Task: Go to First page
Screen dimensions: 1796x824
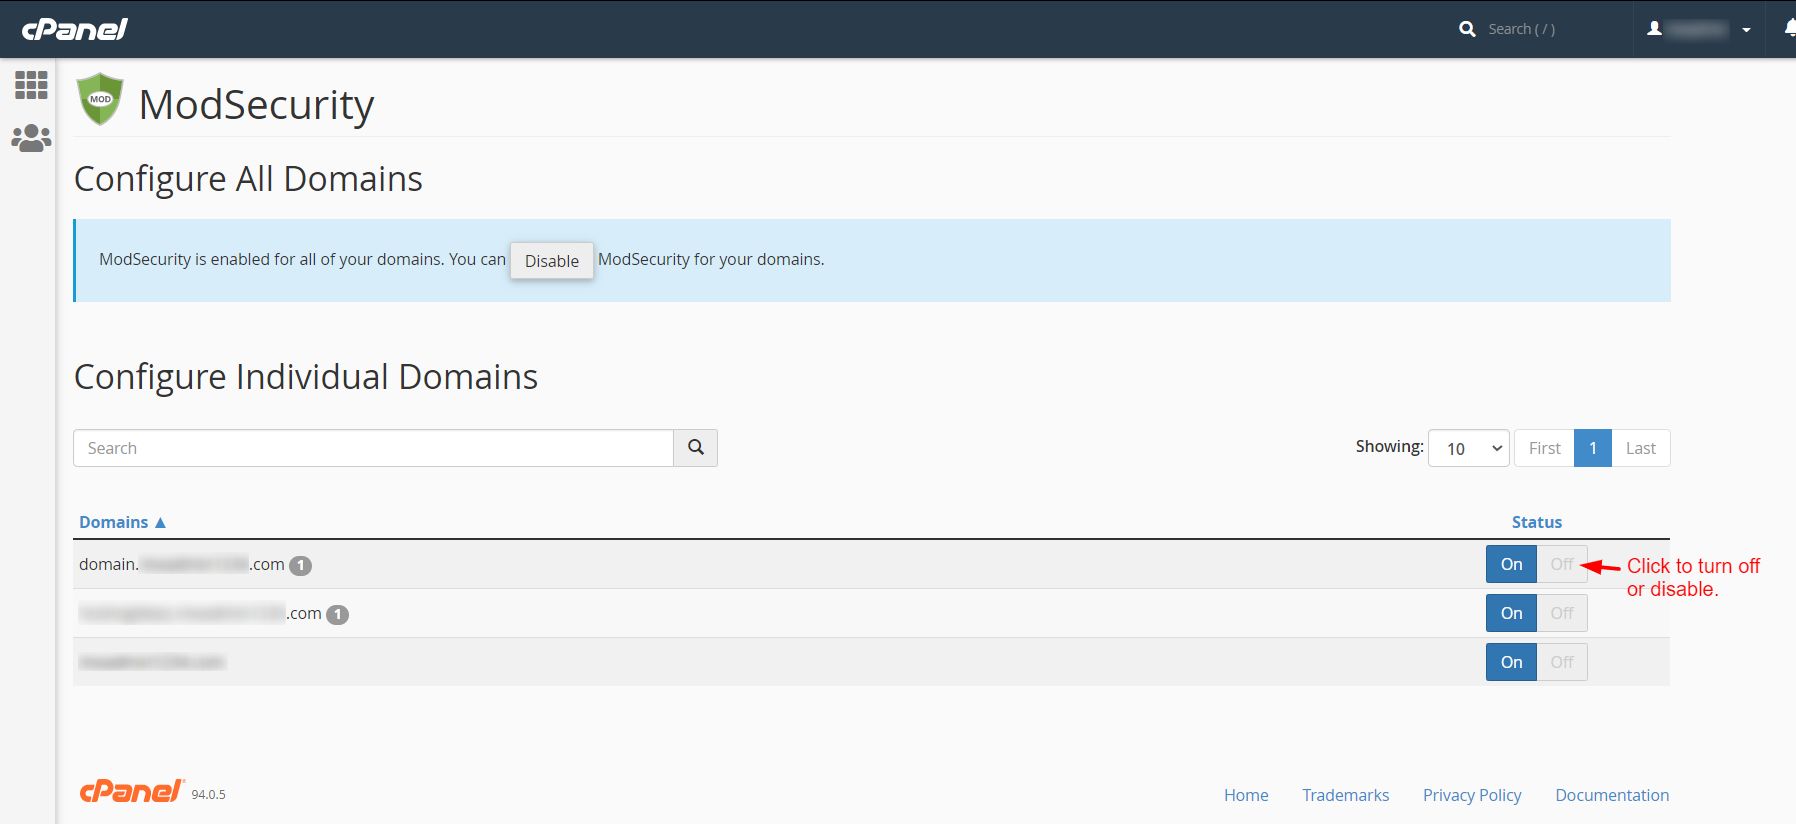Action: point(1544,448)
